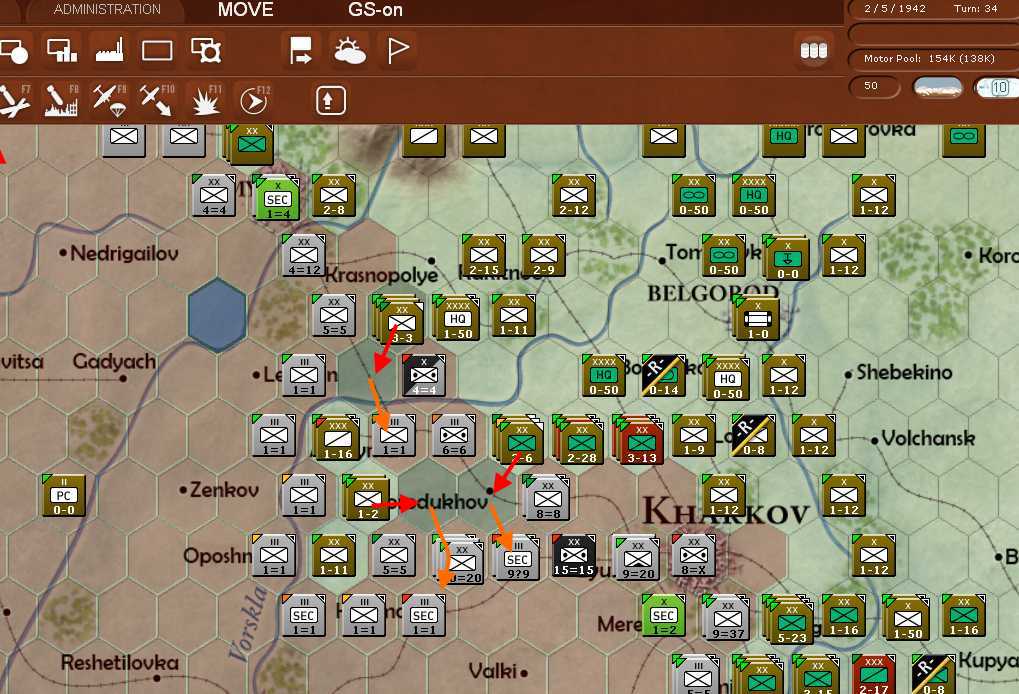Image resolution: width=1019 pixels, height=694 pixels.
Task: Select the 1-9 infantry unit
Action: click(x=693, y=435)
